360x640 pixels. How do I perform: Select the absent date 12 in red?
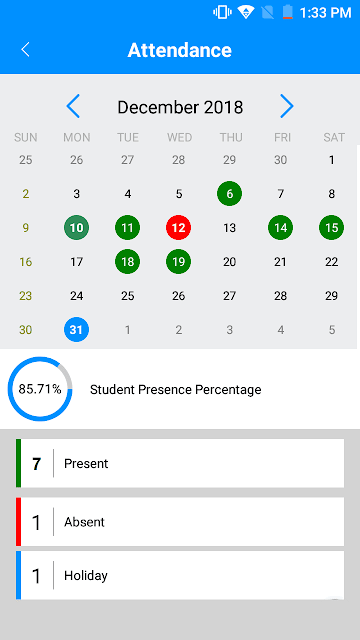pyautogui.click(x=178, y=228)
